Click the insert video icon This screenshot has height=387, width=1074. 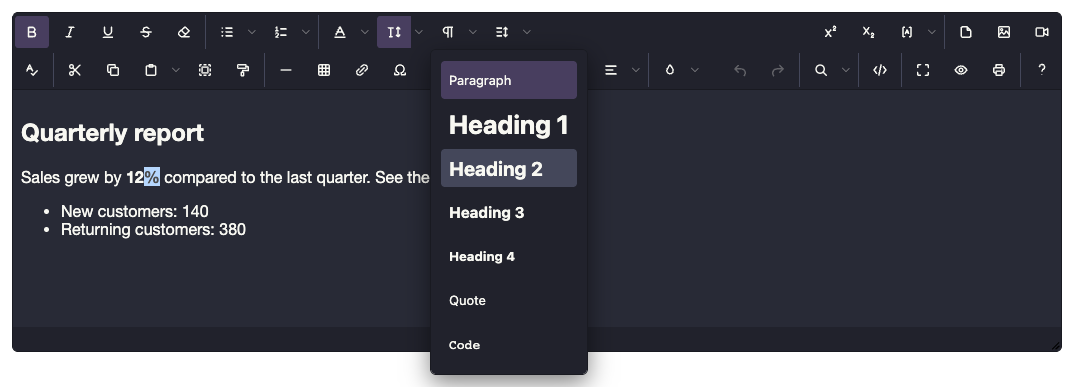tap(1042, 32)
